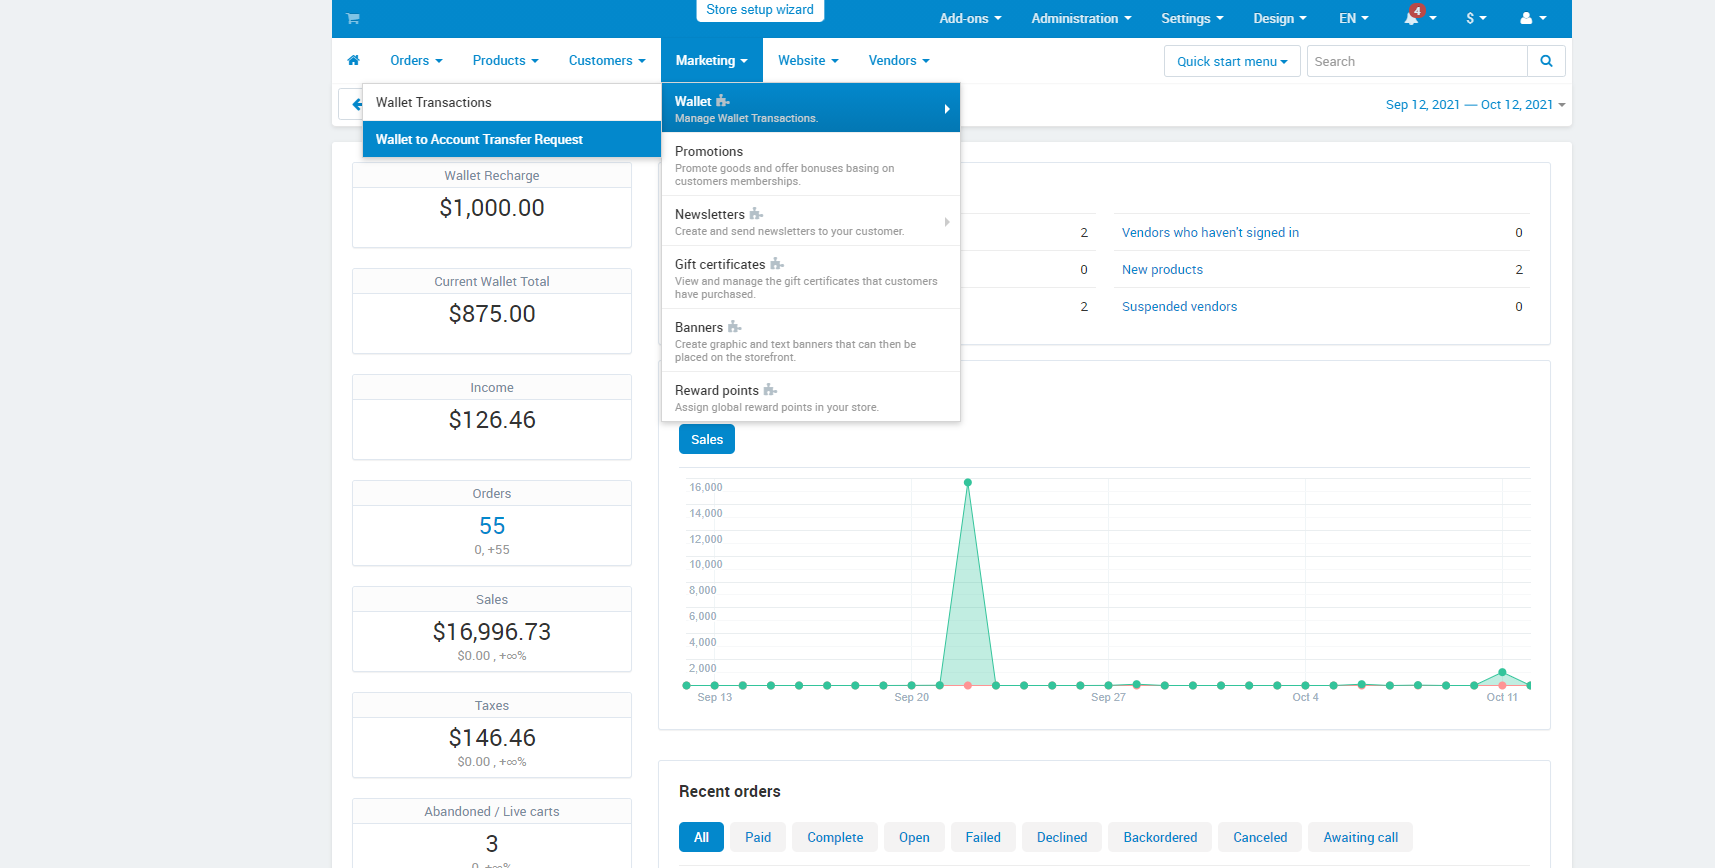Click the $146.46 Taxes value
Screen dimensions: 1715x868
[492, 738]
